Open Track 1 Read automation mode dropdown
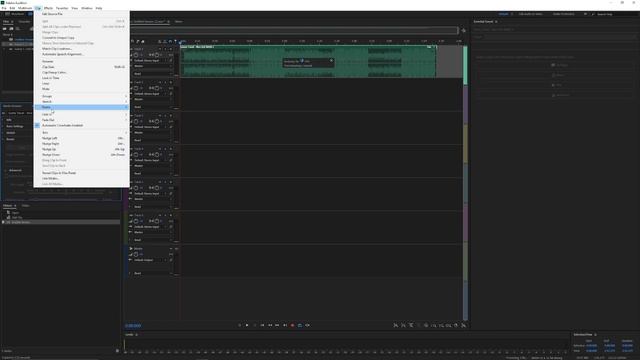Viewport: 640px width, 360px height. point(153,74)
